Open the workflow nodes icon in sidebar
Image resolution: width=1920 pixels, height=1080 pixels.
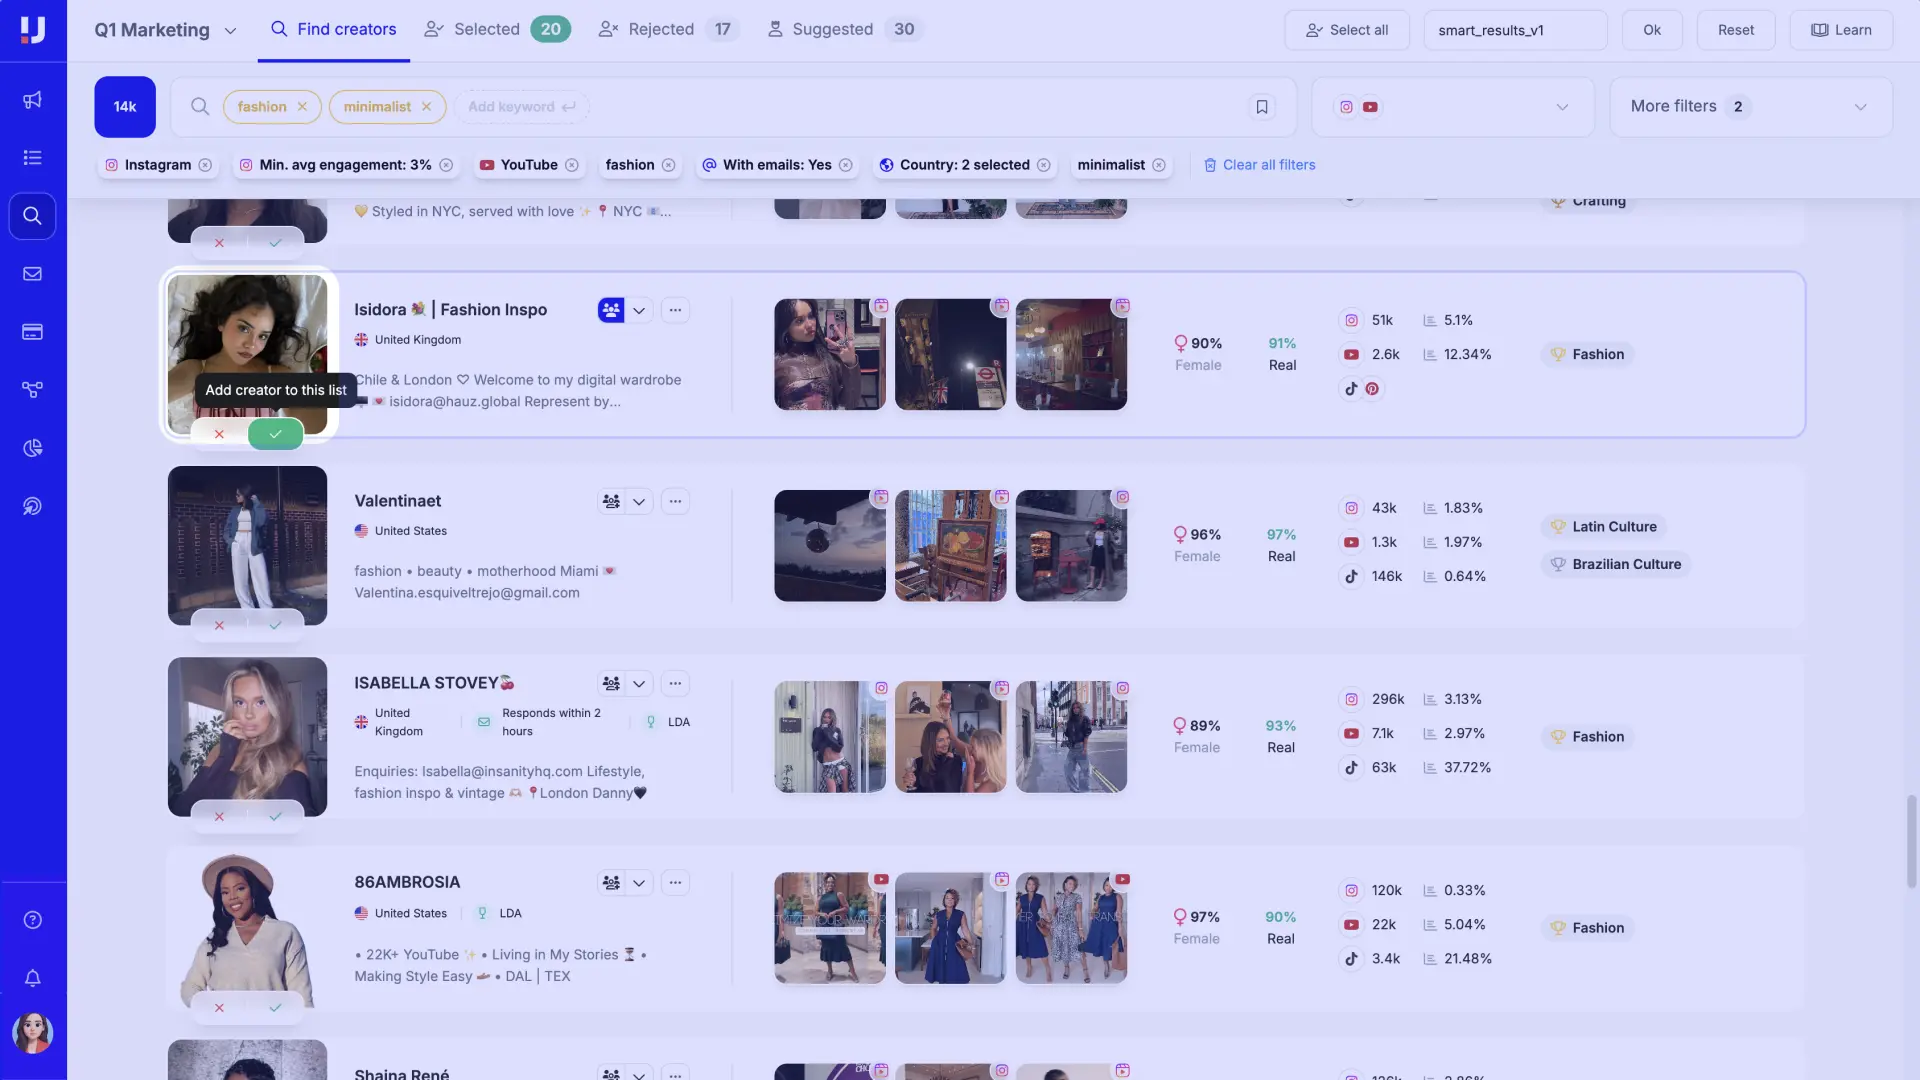(x=32, y=390)
